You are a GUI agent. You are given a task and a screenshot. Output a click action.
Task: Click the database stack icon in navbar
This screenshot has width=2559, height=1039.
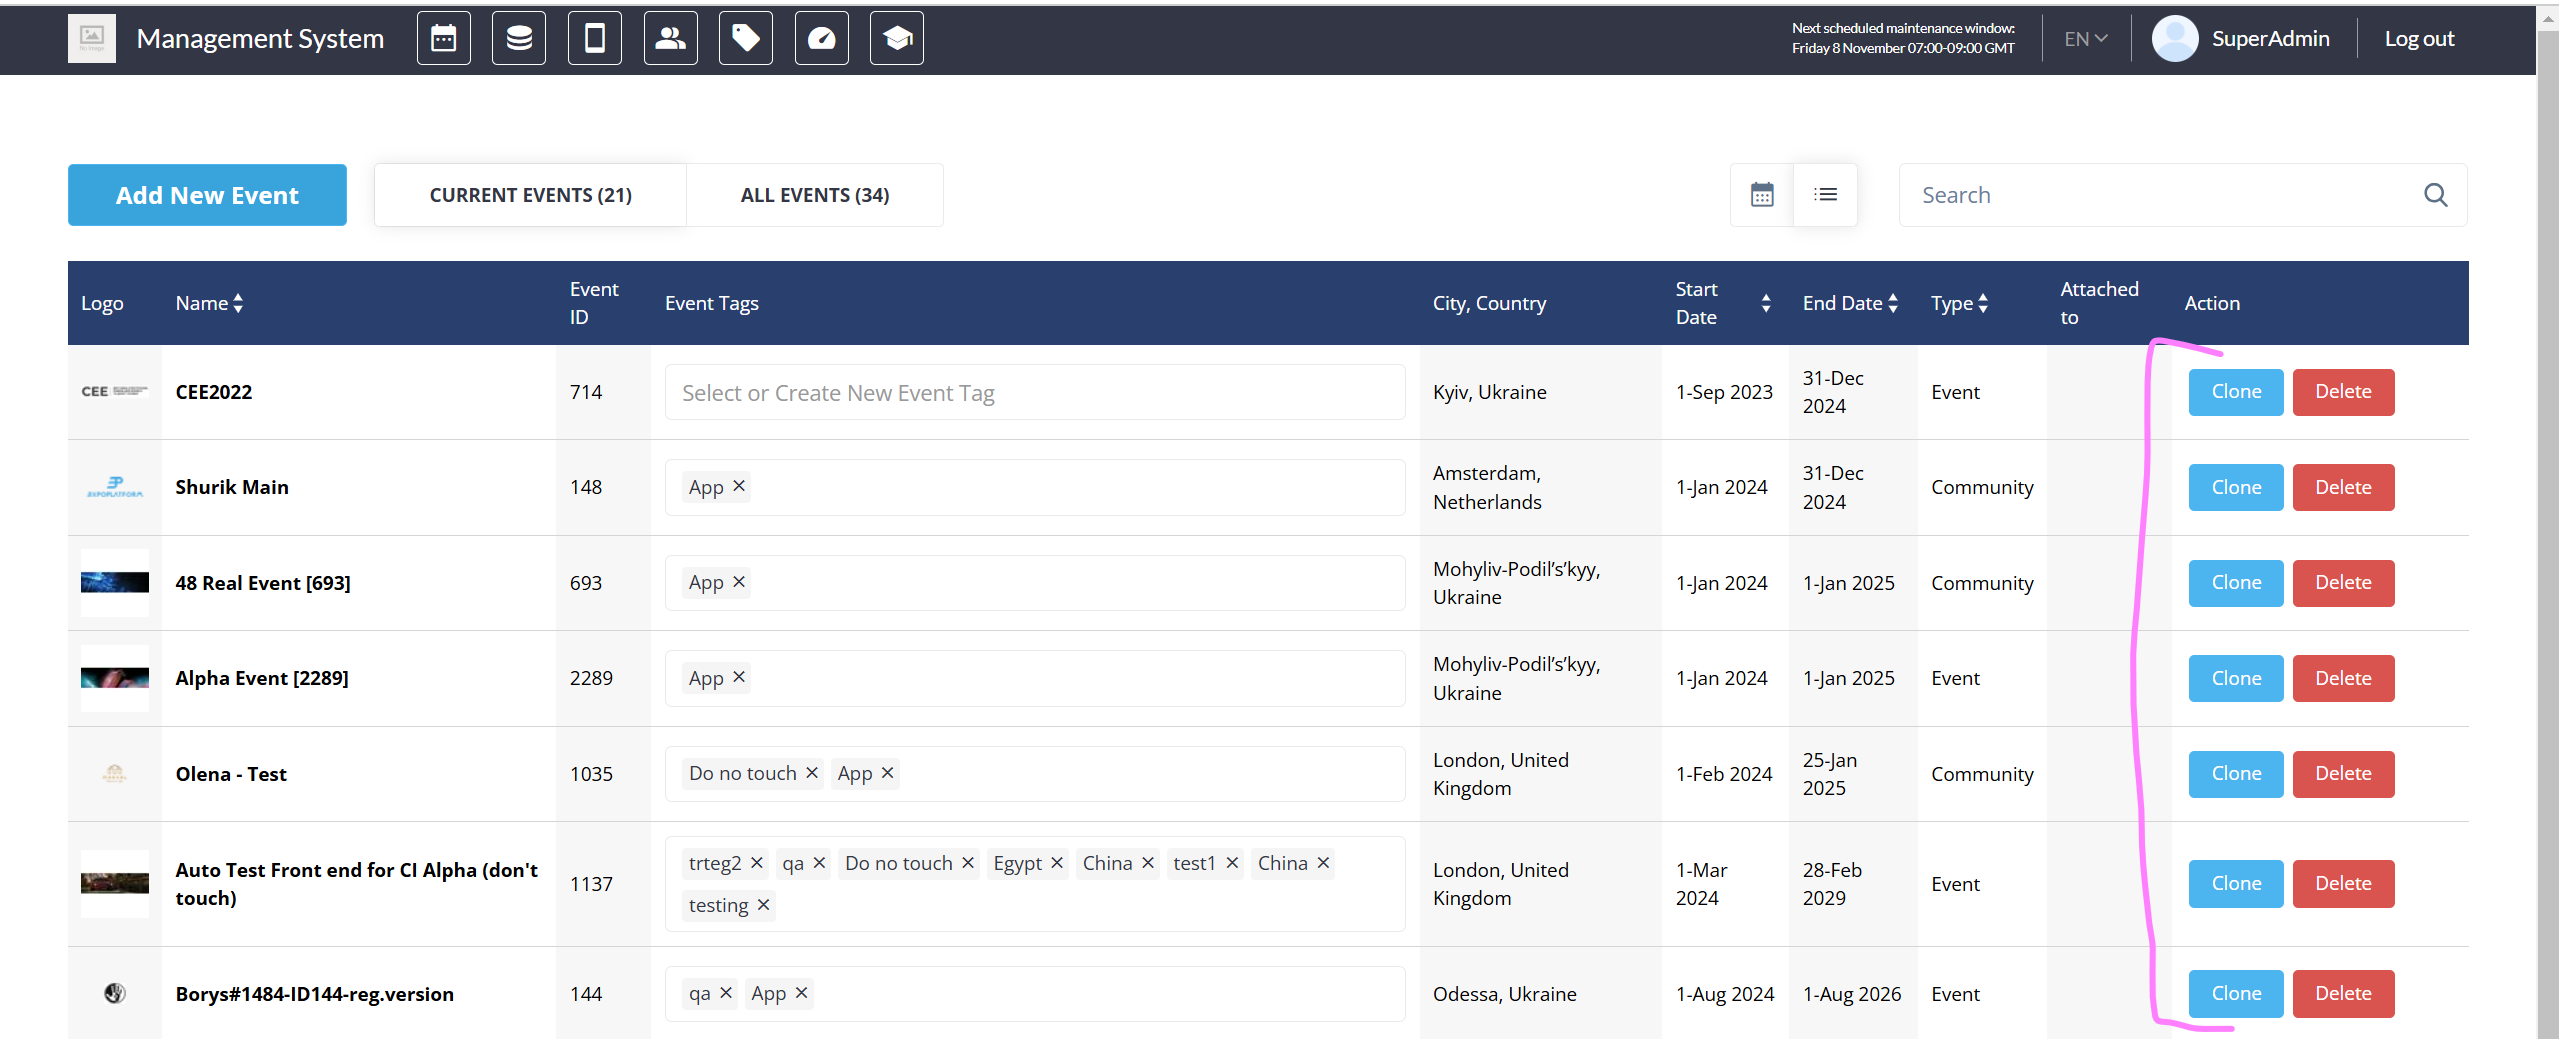519,39
